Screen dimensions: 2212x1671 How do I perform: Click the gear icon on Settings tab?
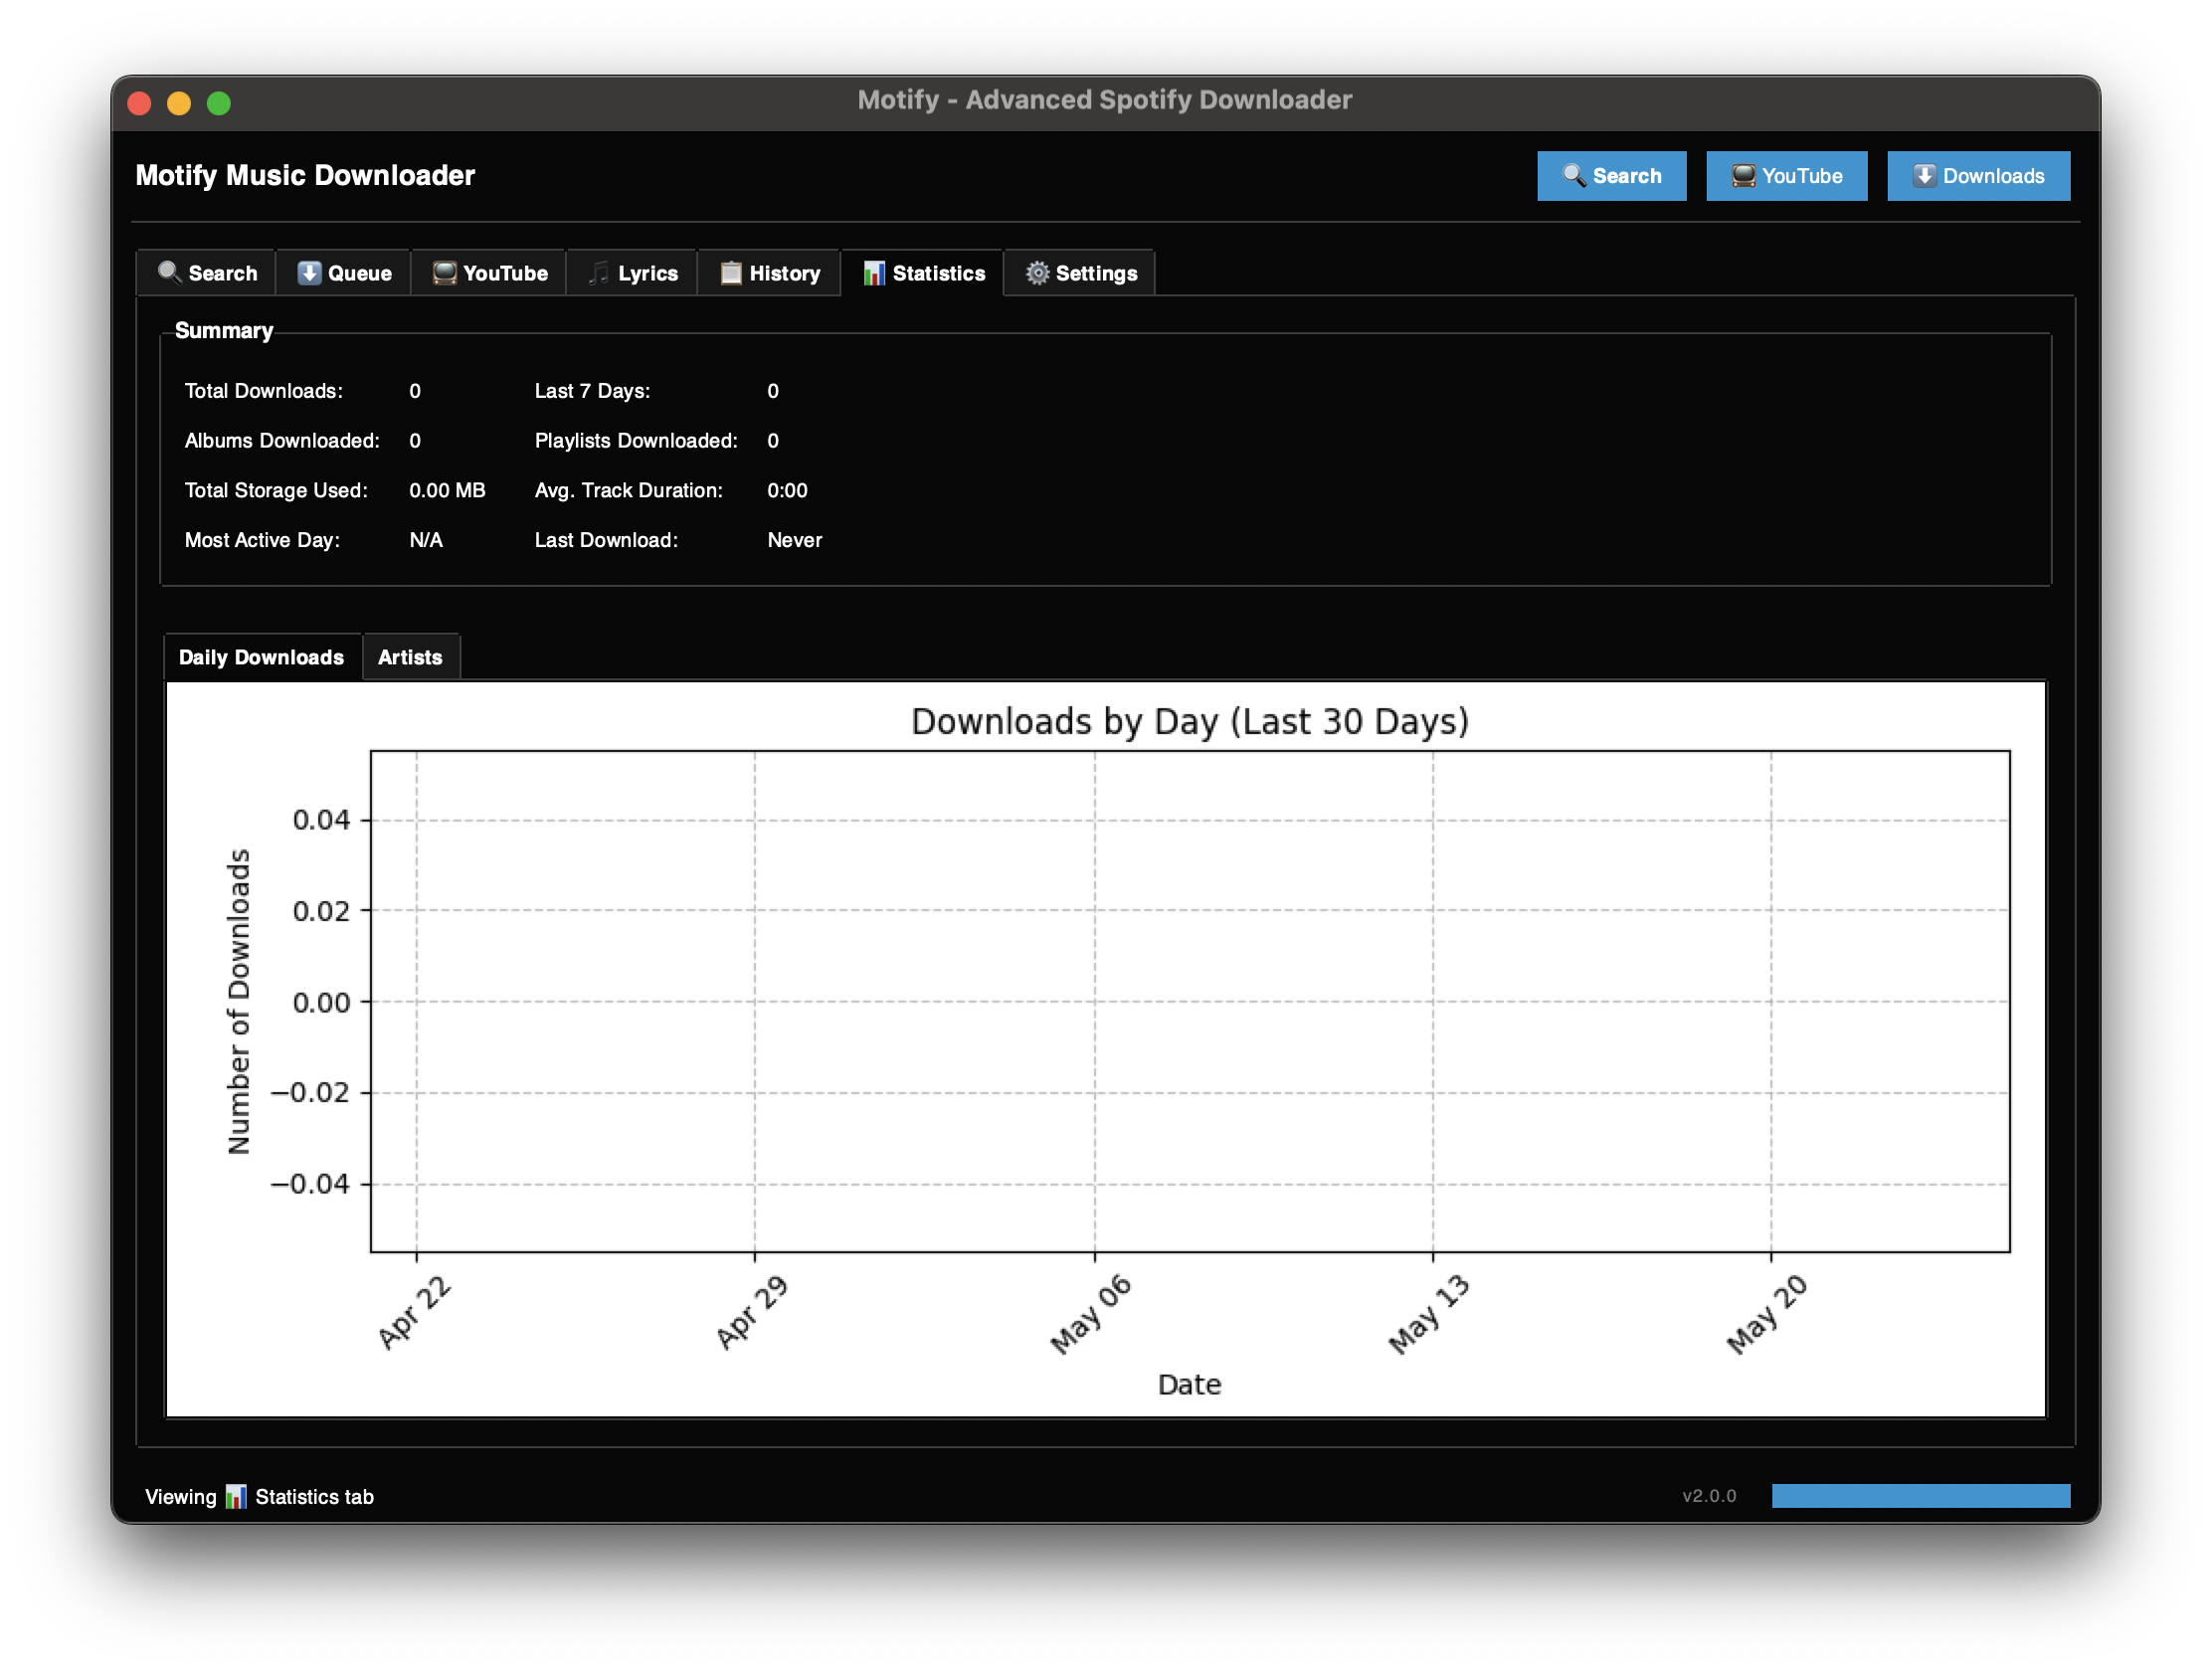(x=1038, y=273)
